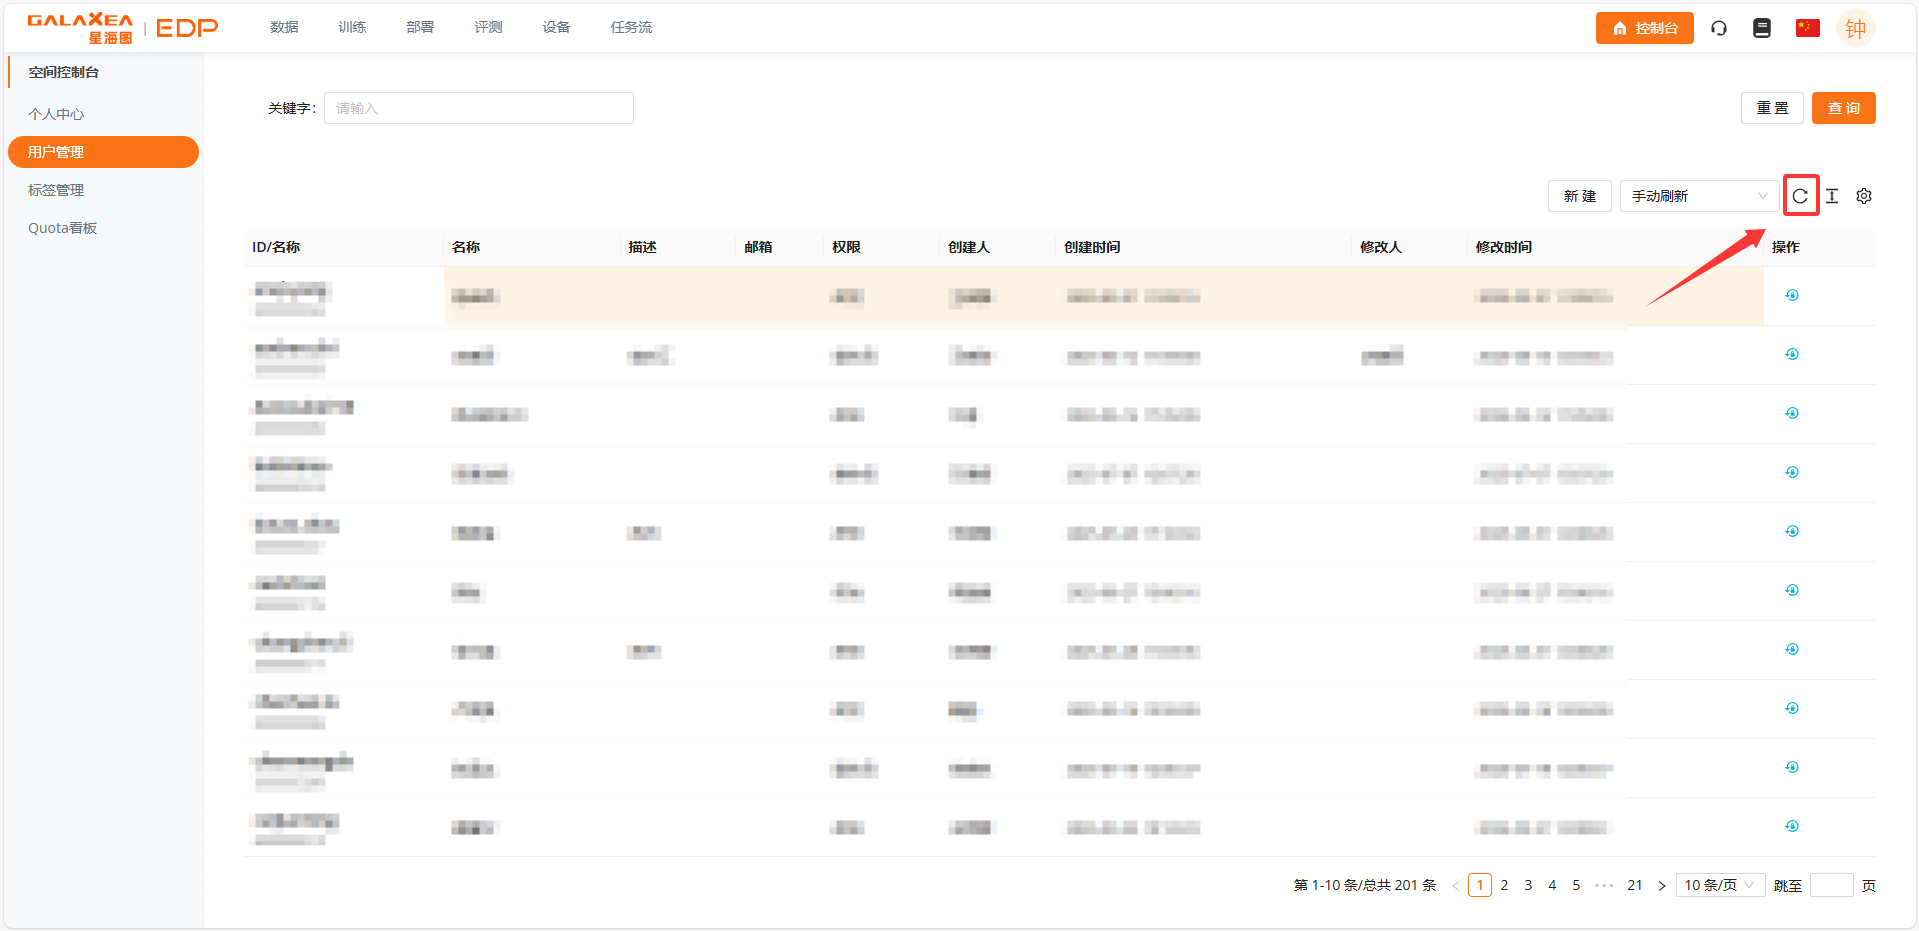Click the refresh icon above the table
The height and width of the screenshot is (931, 1919).
pos(1800,196)
